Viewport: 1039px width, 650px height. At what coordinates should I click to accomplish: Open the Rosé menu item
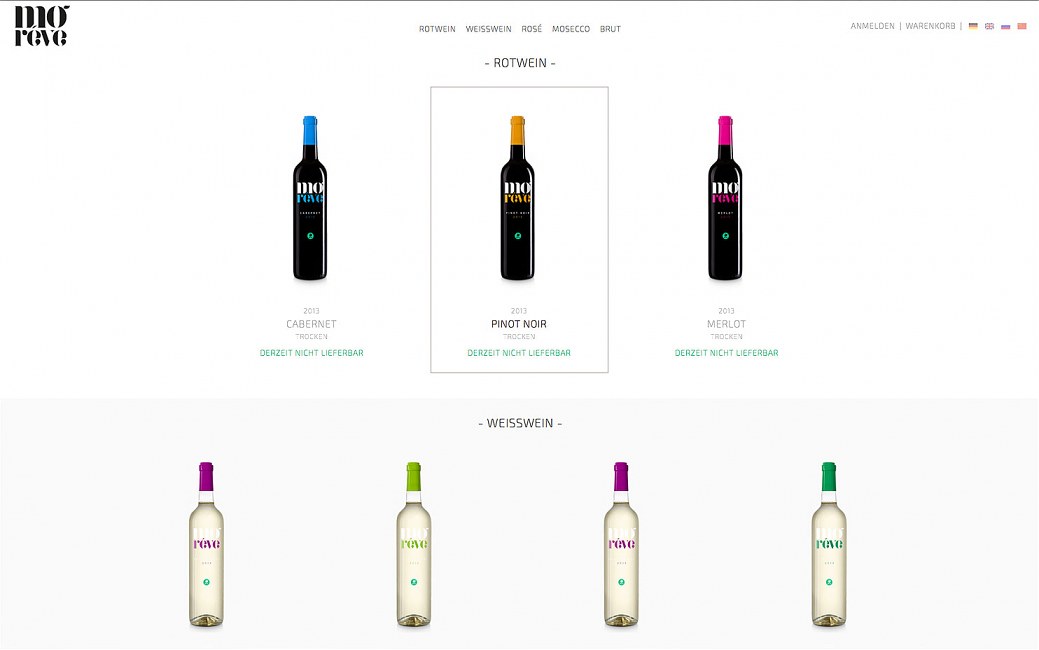[531, 29]
